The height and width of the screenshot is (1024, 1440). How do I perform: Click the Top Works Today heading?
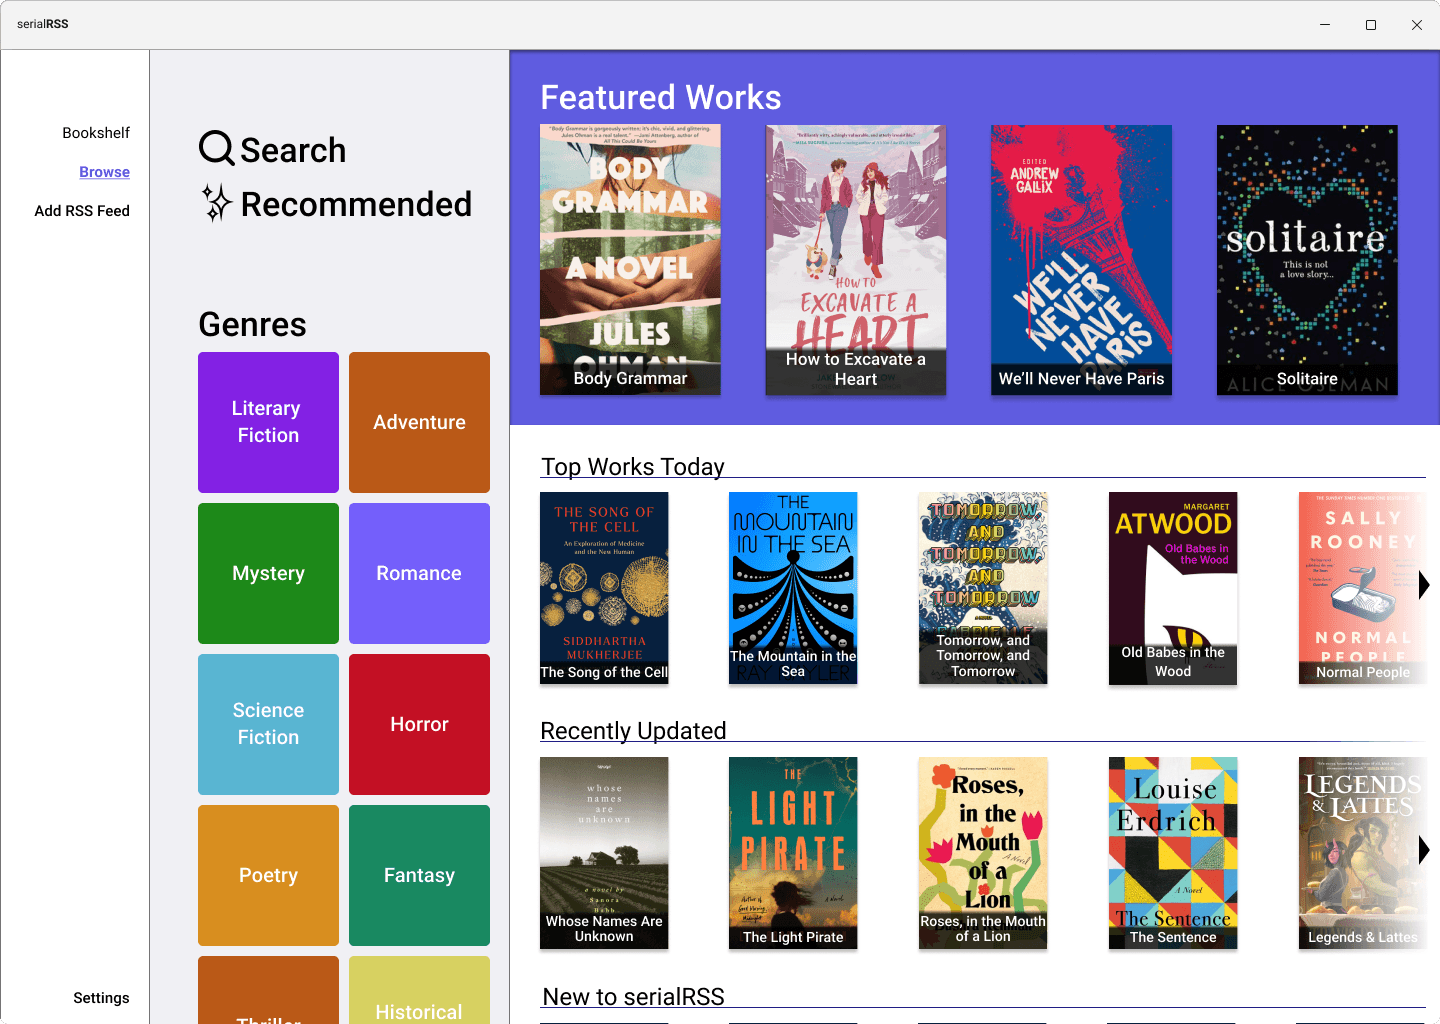click(633, 467)
